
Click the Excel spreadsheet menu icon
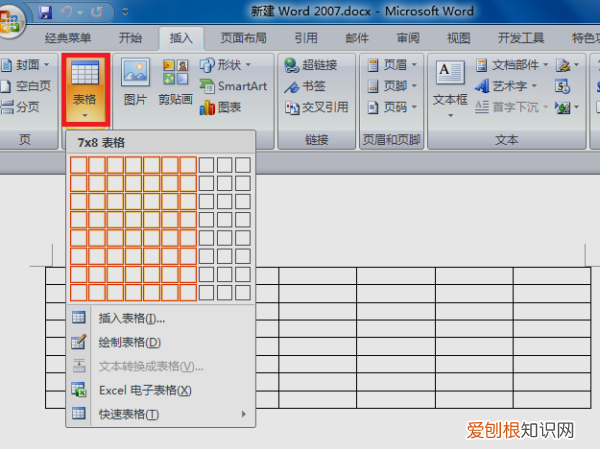pos(79,390)
